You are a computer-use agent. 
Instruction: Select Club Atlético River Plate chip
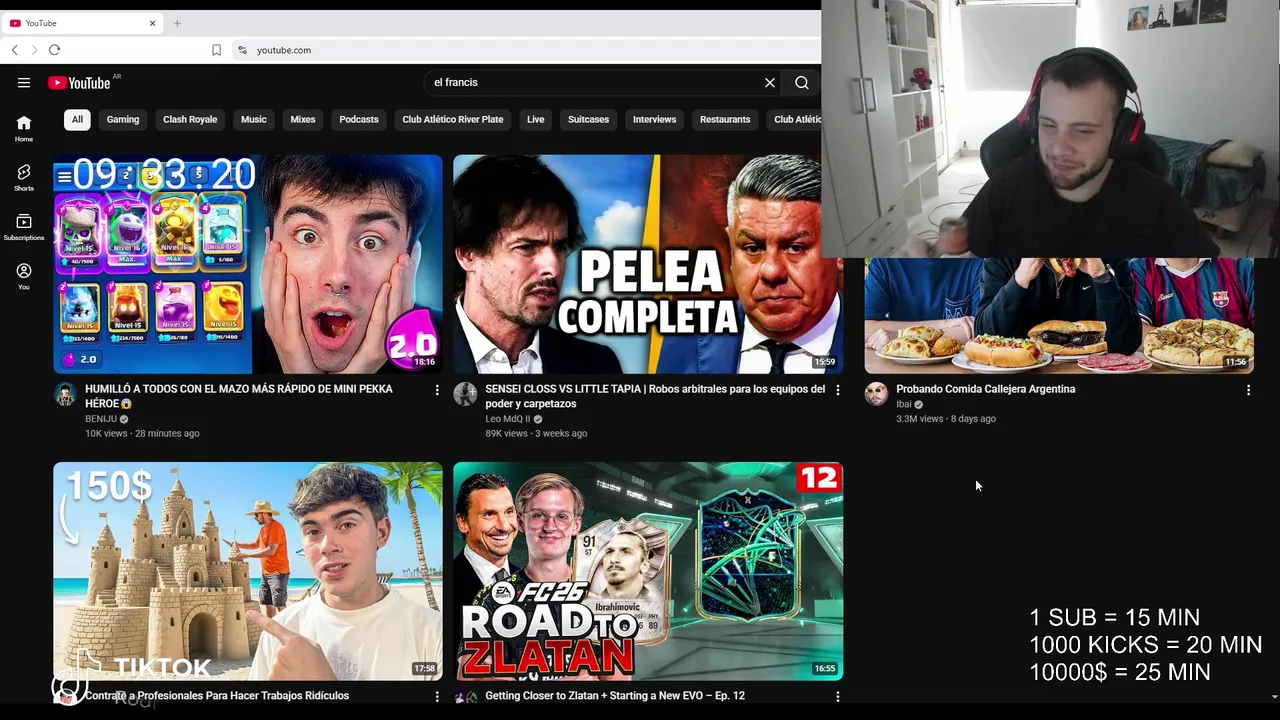coord(453,119)
